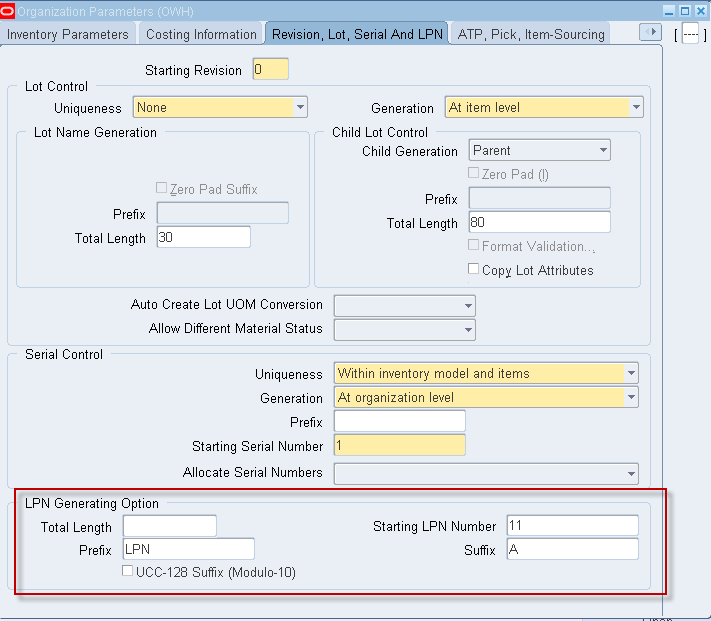Click the Child Lot Control heading
The width and height of the screenshot is (711, 621).
point(380,132)
